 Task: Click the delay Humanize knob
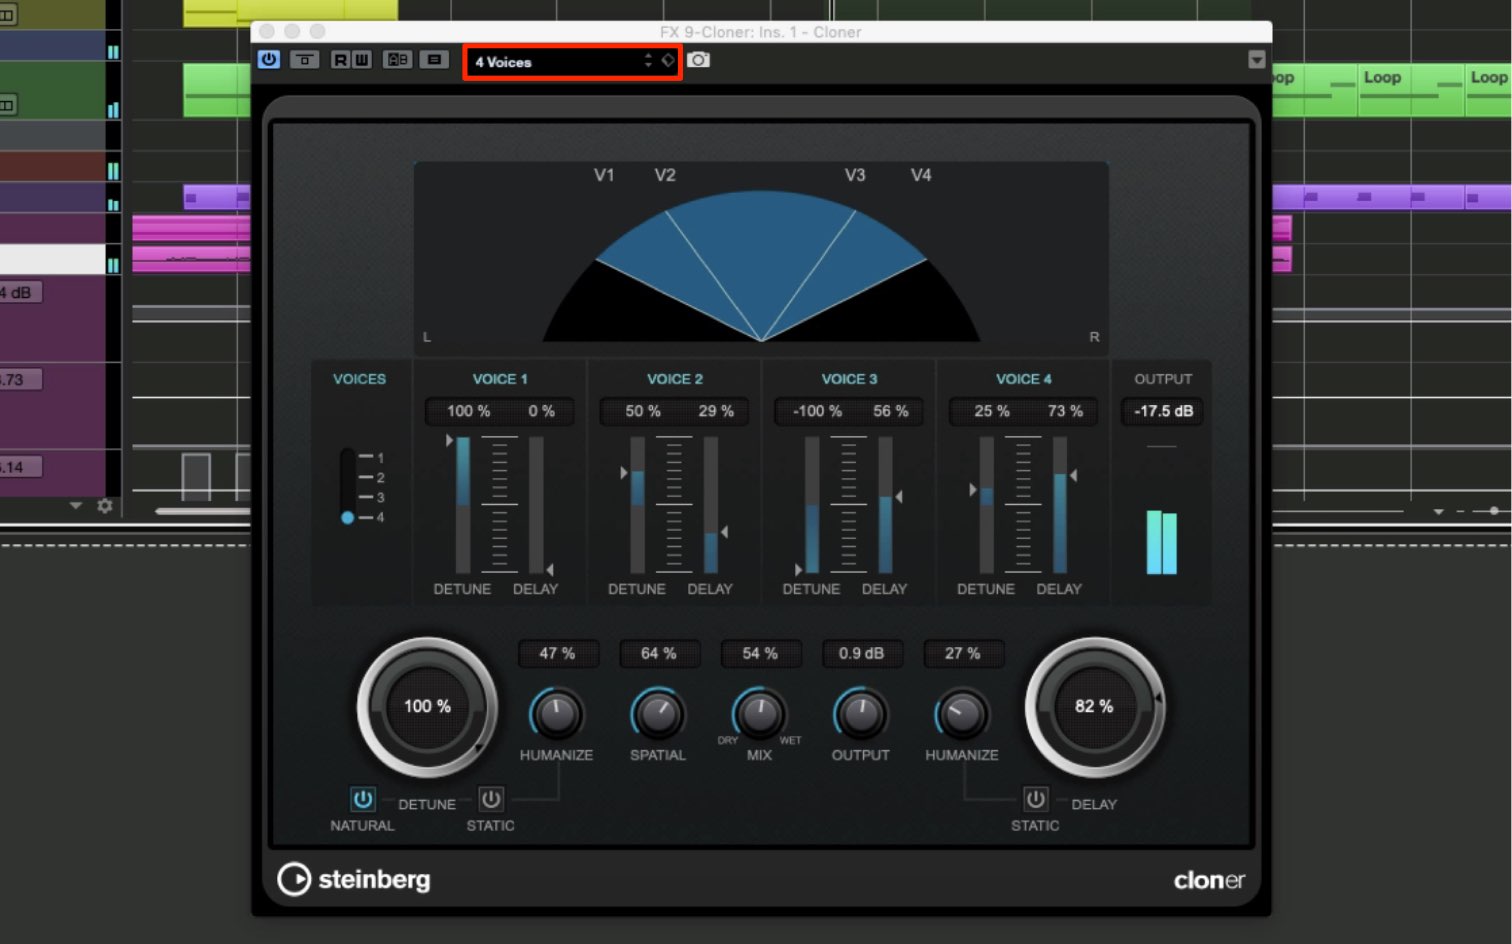pyautogui.click(x=962, y=714)
